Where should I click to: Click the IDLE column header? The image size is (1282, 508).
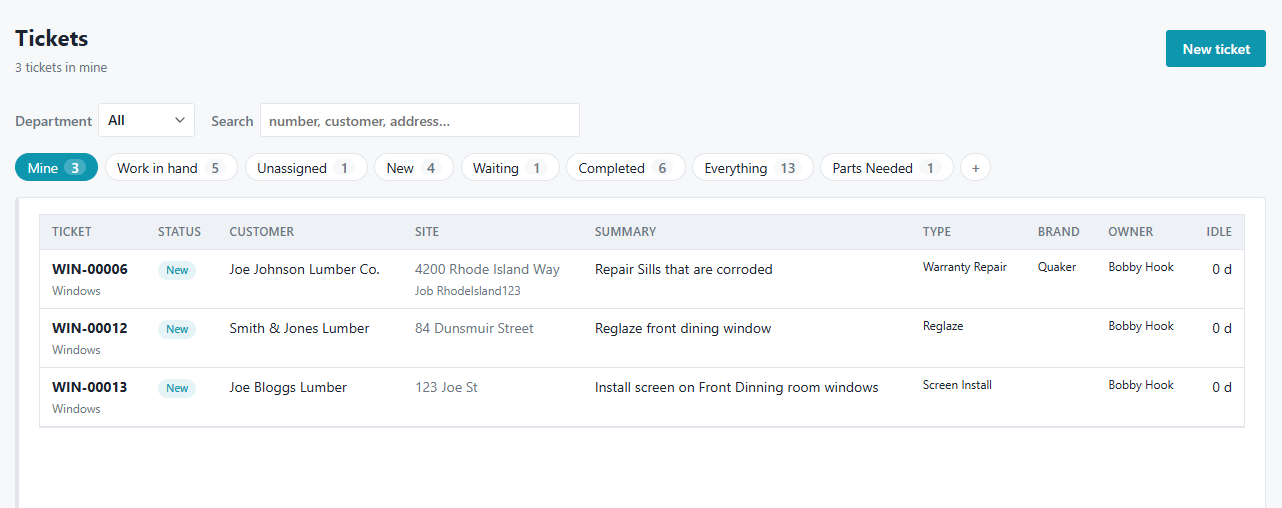[x=1219, y=231]
